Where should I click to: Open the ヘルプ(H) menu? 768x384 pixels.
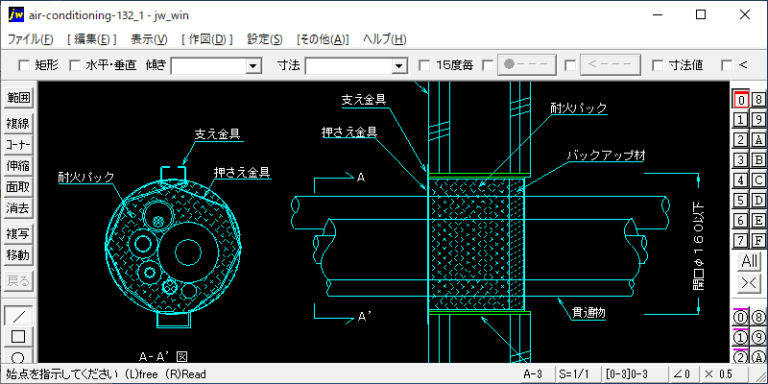coord(384,39)
